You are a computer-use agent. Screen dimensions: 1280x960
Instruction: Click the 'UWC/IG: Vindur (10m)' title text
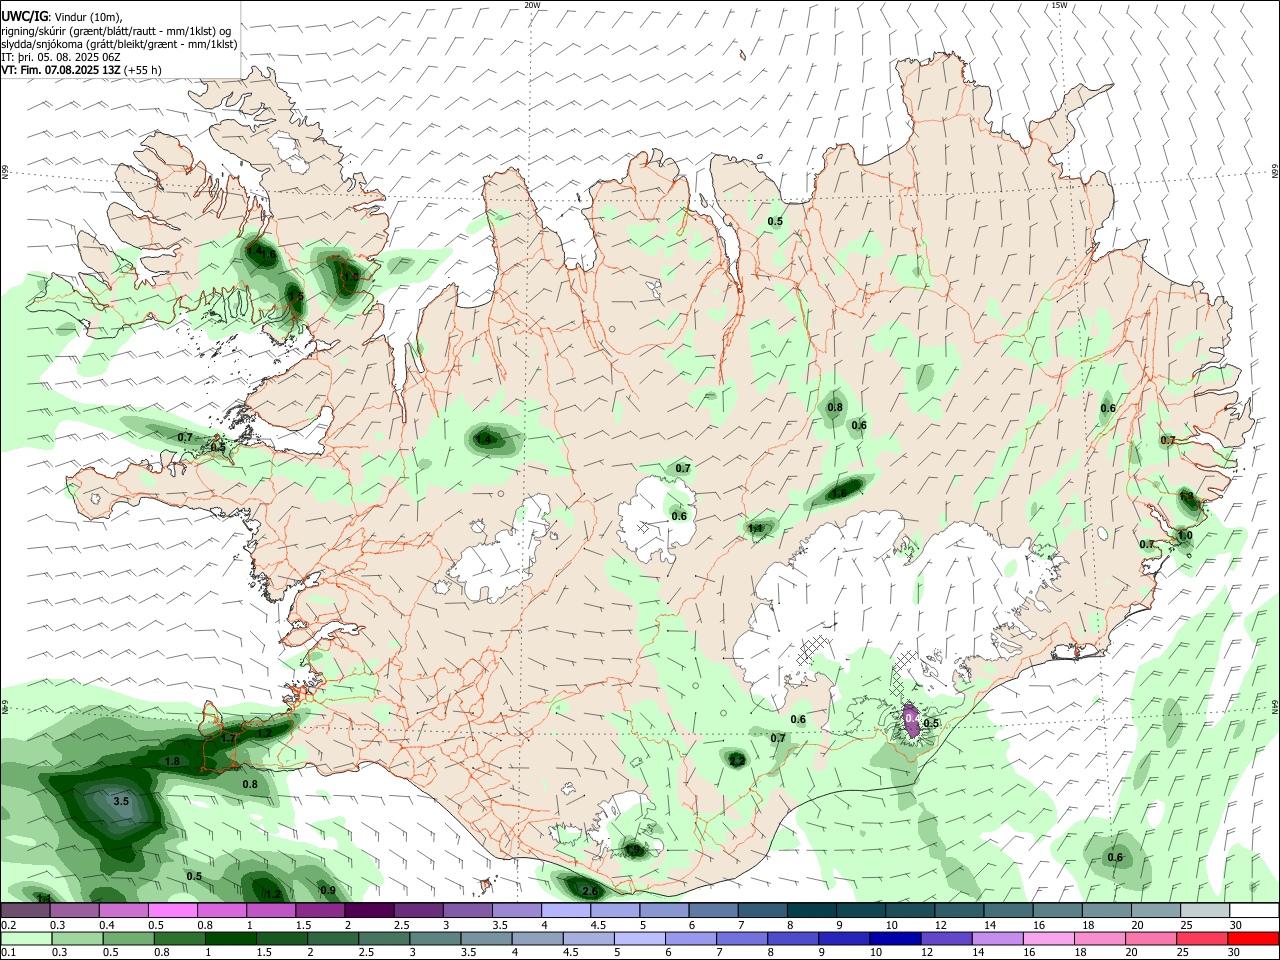[62, 17]
